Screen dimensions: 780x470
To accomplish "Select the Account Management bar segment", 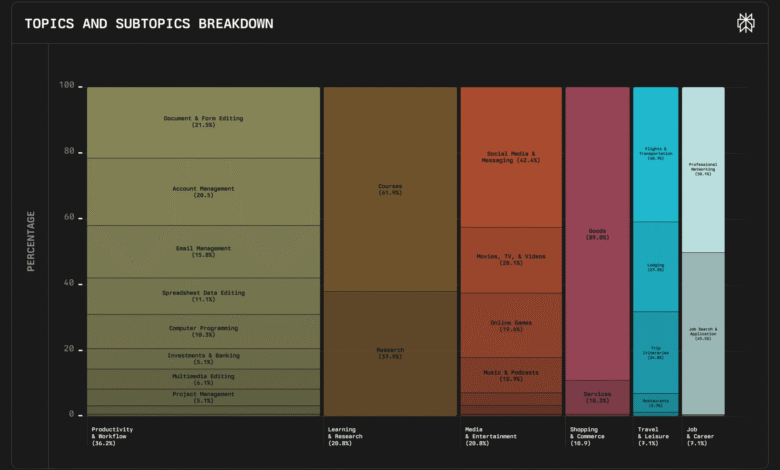I will point(203,191).
